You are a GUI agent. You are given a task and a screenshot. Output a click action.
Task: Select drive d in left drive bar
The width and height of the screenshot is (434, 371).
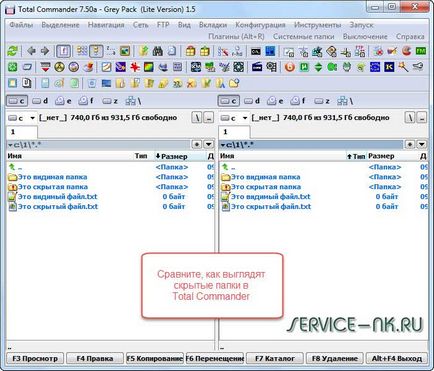click(40, 101)
